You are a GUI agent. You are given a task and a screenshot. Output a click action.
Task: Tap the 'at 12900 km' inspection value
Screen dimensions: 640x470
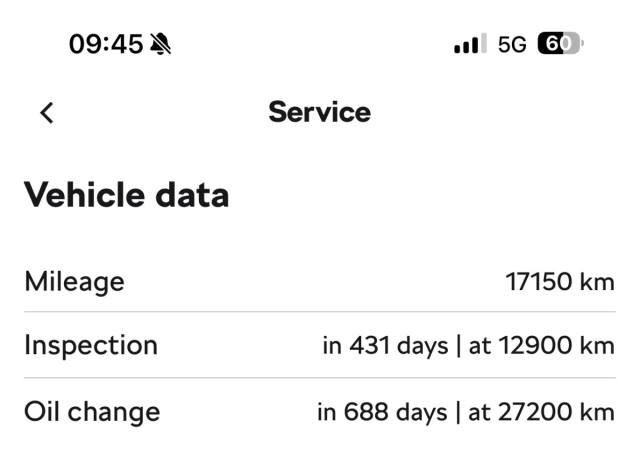point(541,346)
